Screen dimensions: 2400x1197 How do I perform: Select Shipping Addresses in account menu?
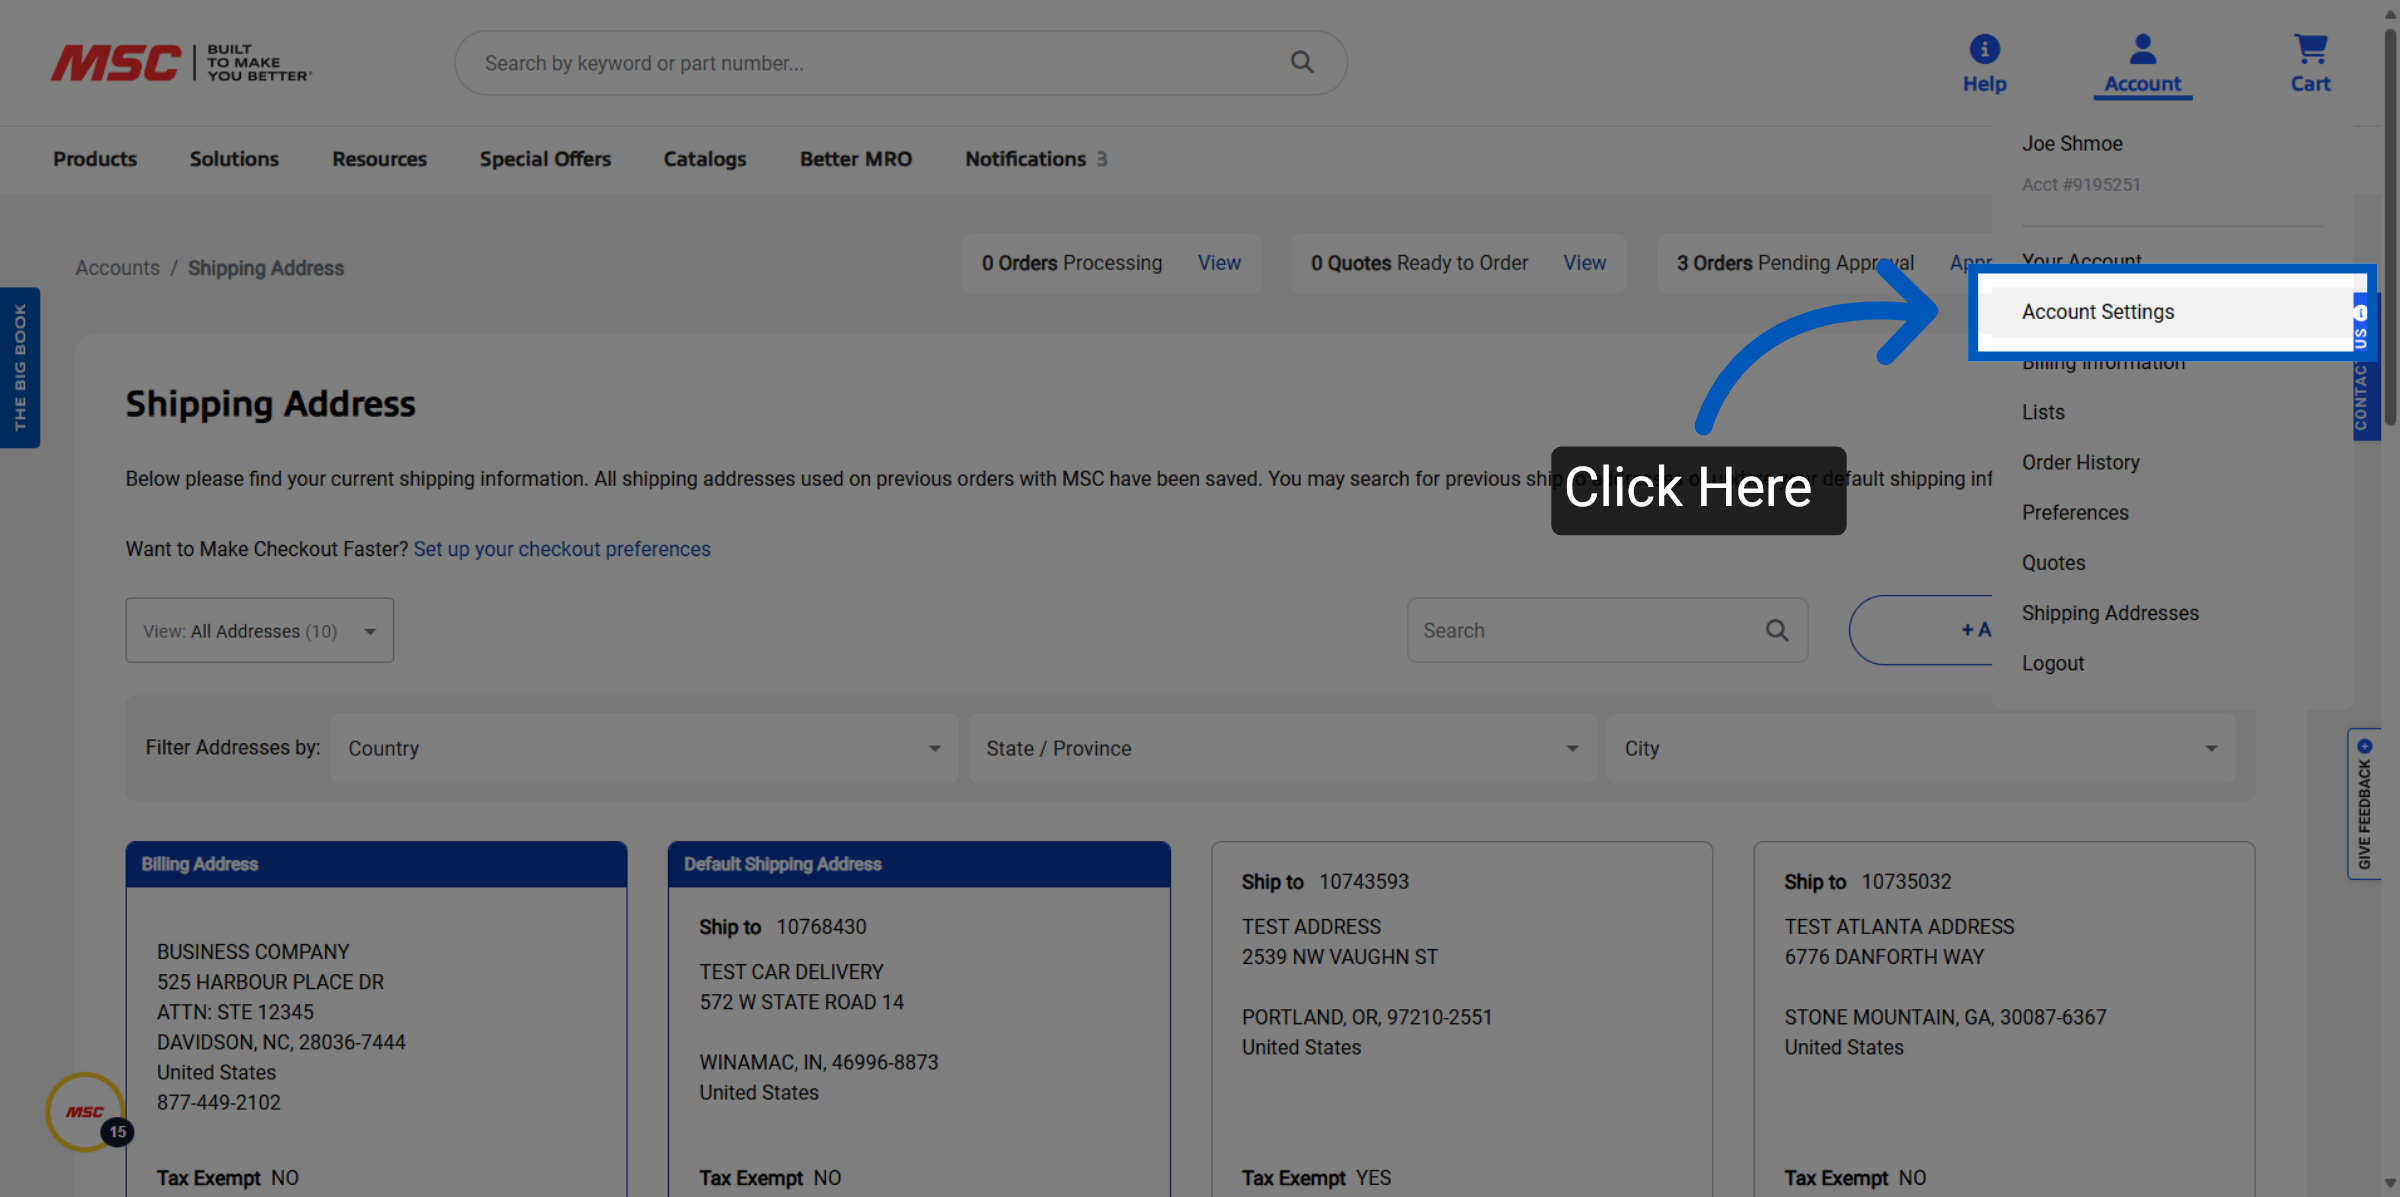(2110, 613)
